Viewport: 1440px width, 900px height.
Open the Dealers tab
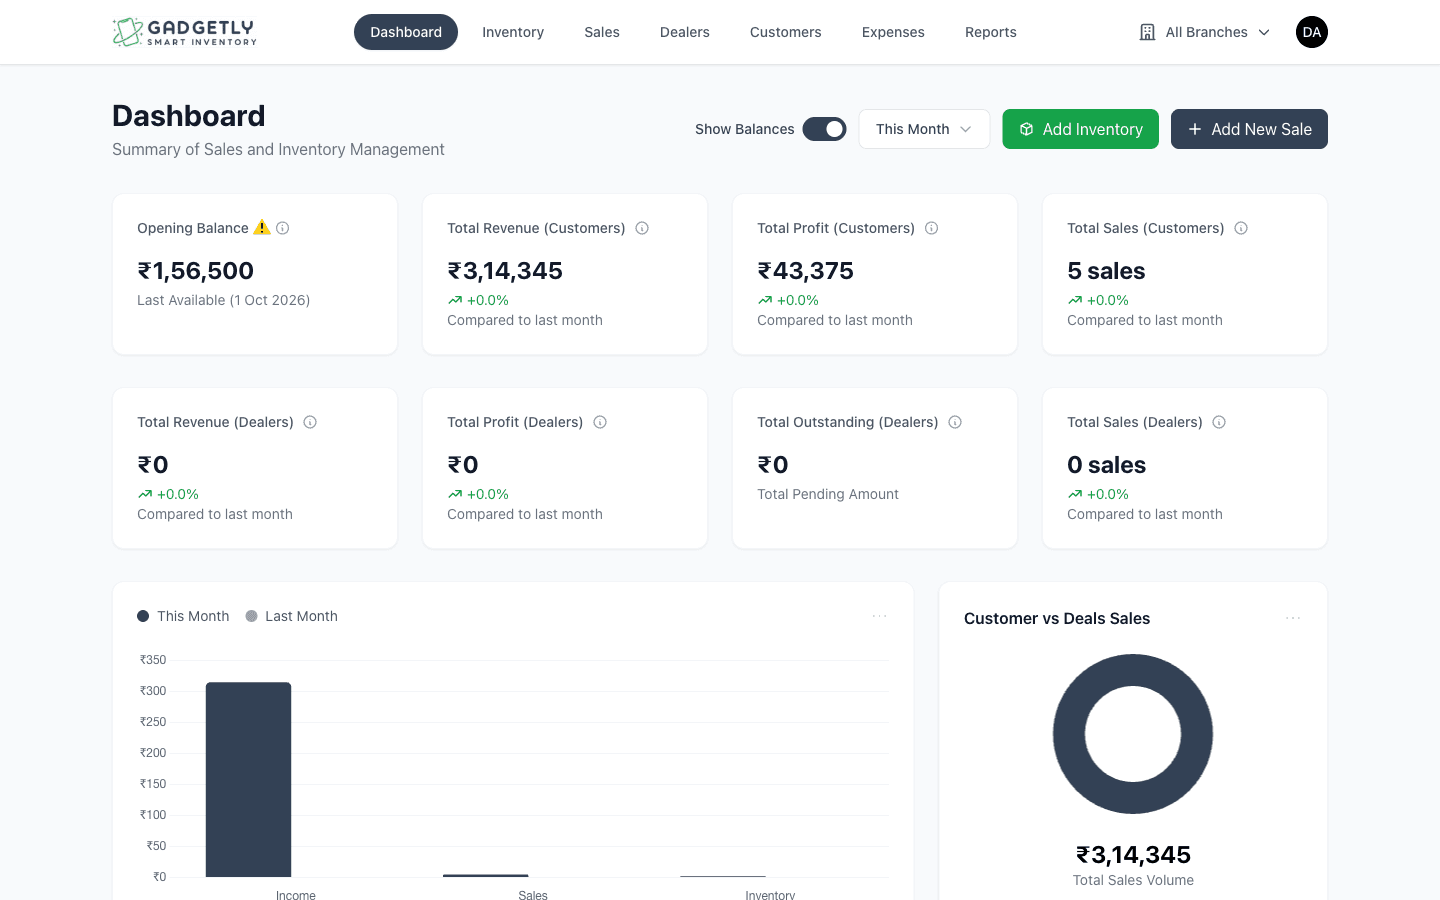(x=685, y=32)
